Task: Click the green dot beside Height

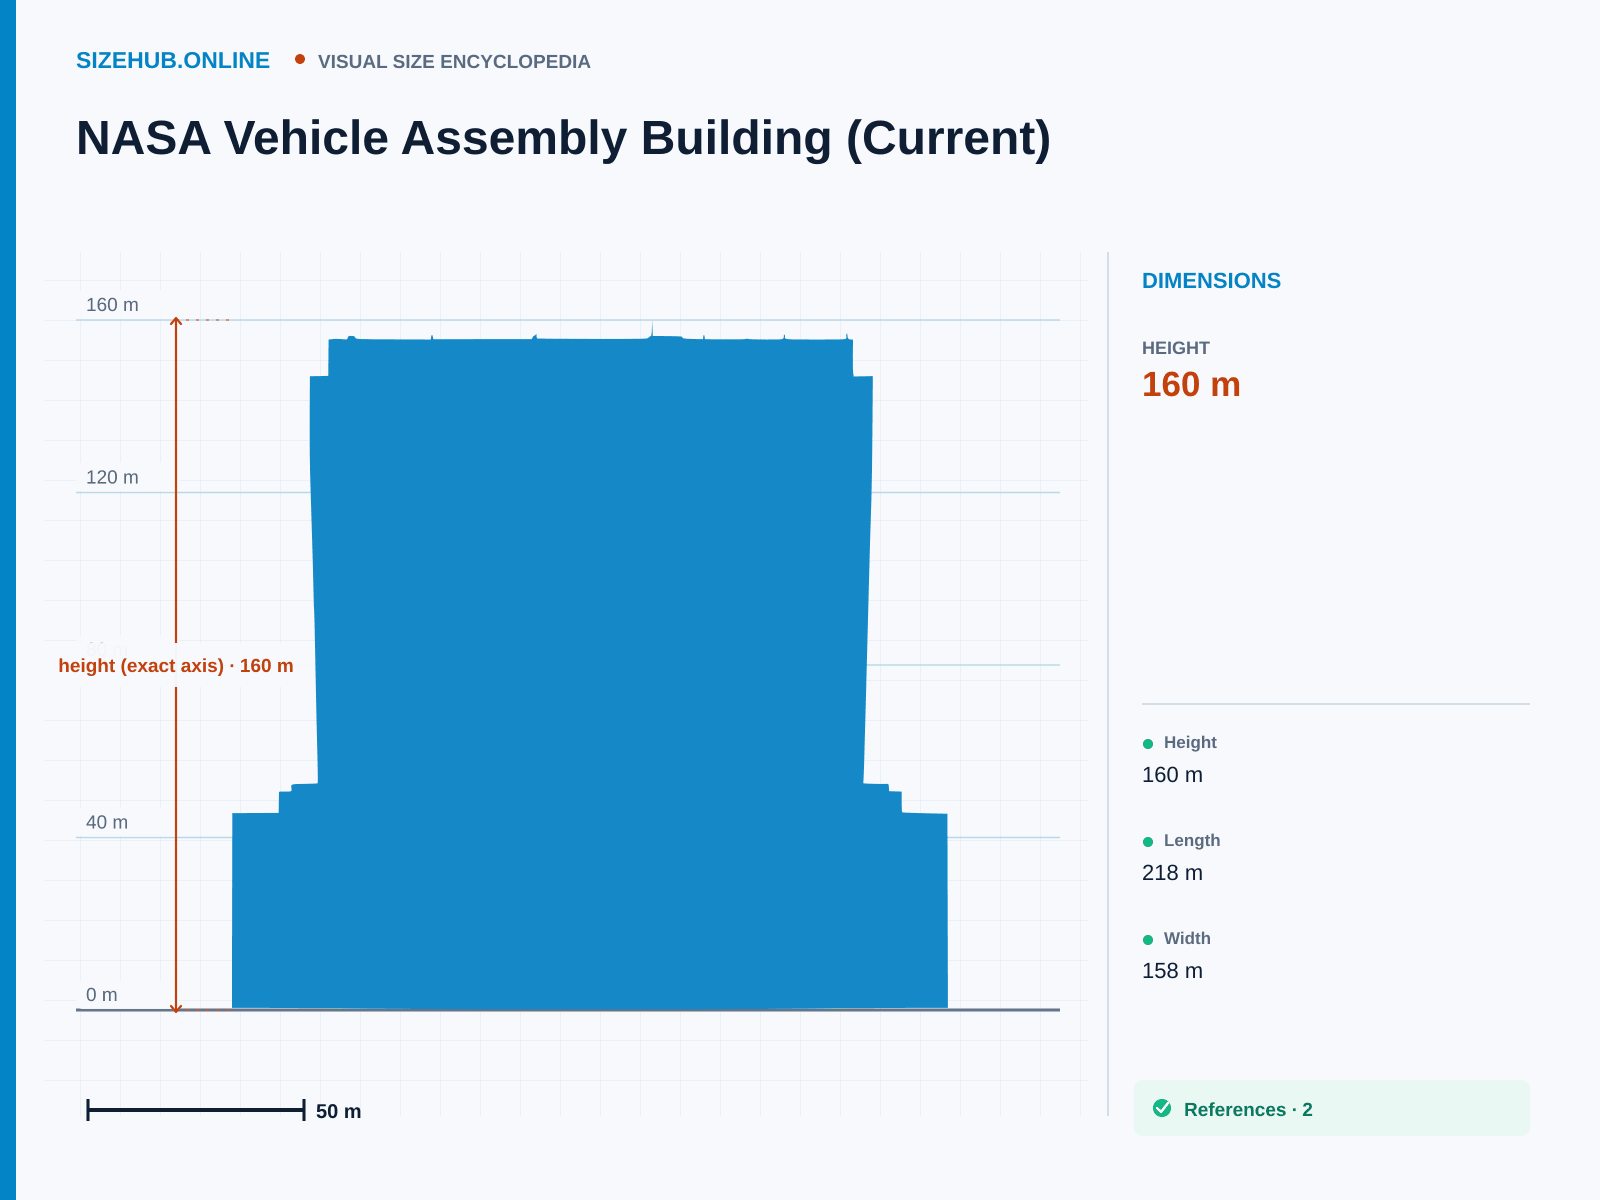Action: click(x=1148, y=744)
